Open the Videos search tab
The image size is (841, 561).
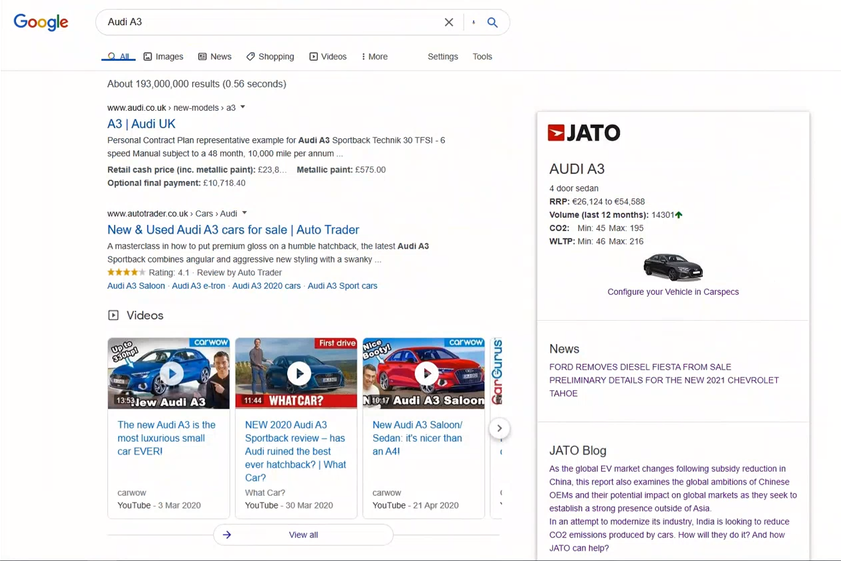(x=328, y=57)
